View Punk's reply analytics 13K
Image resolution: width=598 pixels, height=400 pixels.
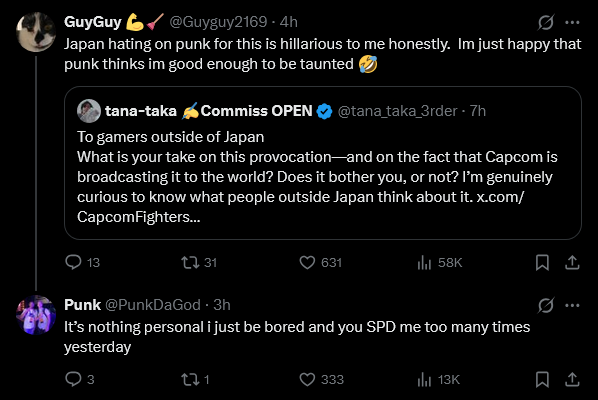click(424, 379)
